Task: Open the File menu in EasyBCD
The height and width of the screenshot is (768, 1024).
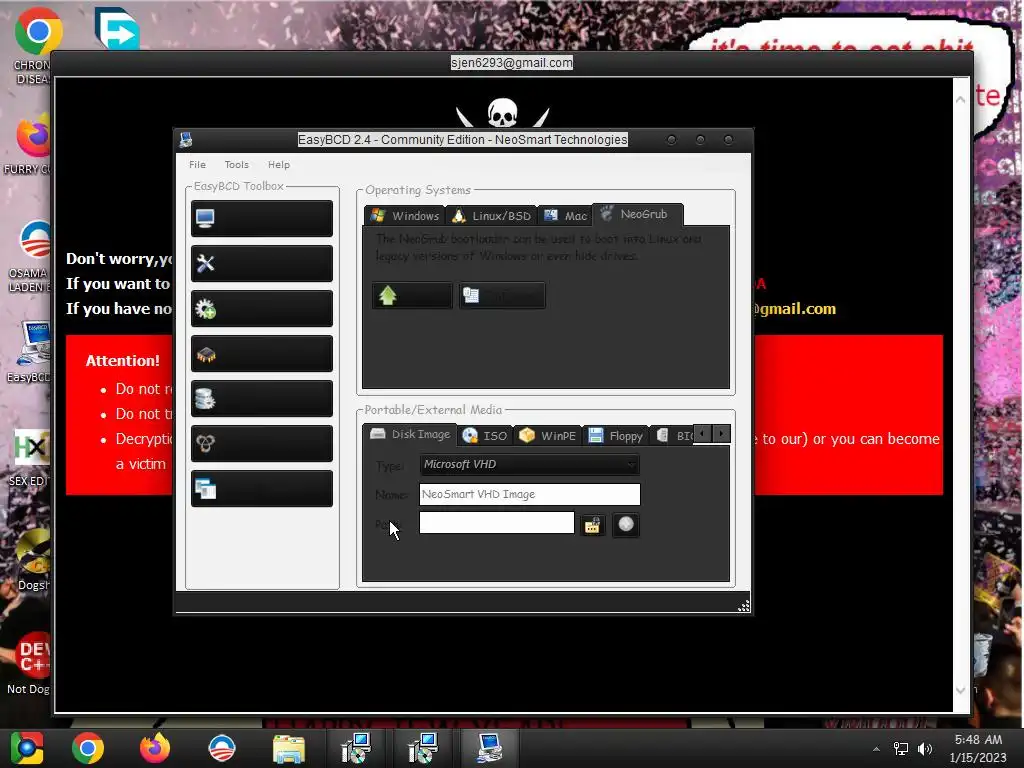Action: 197,165
